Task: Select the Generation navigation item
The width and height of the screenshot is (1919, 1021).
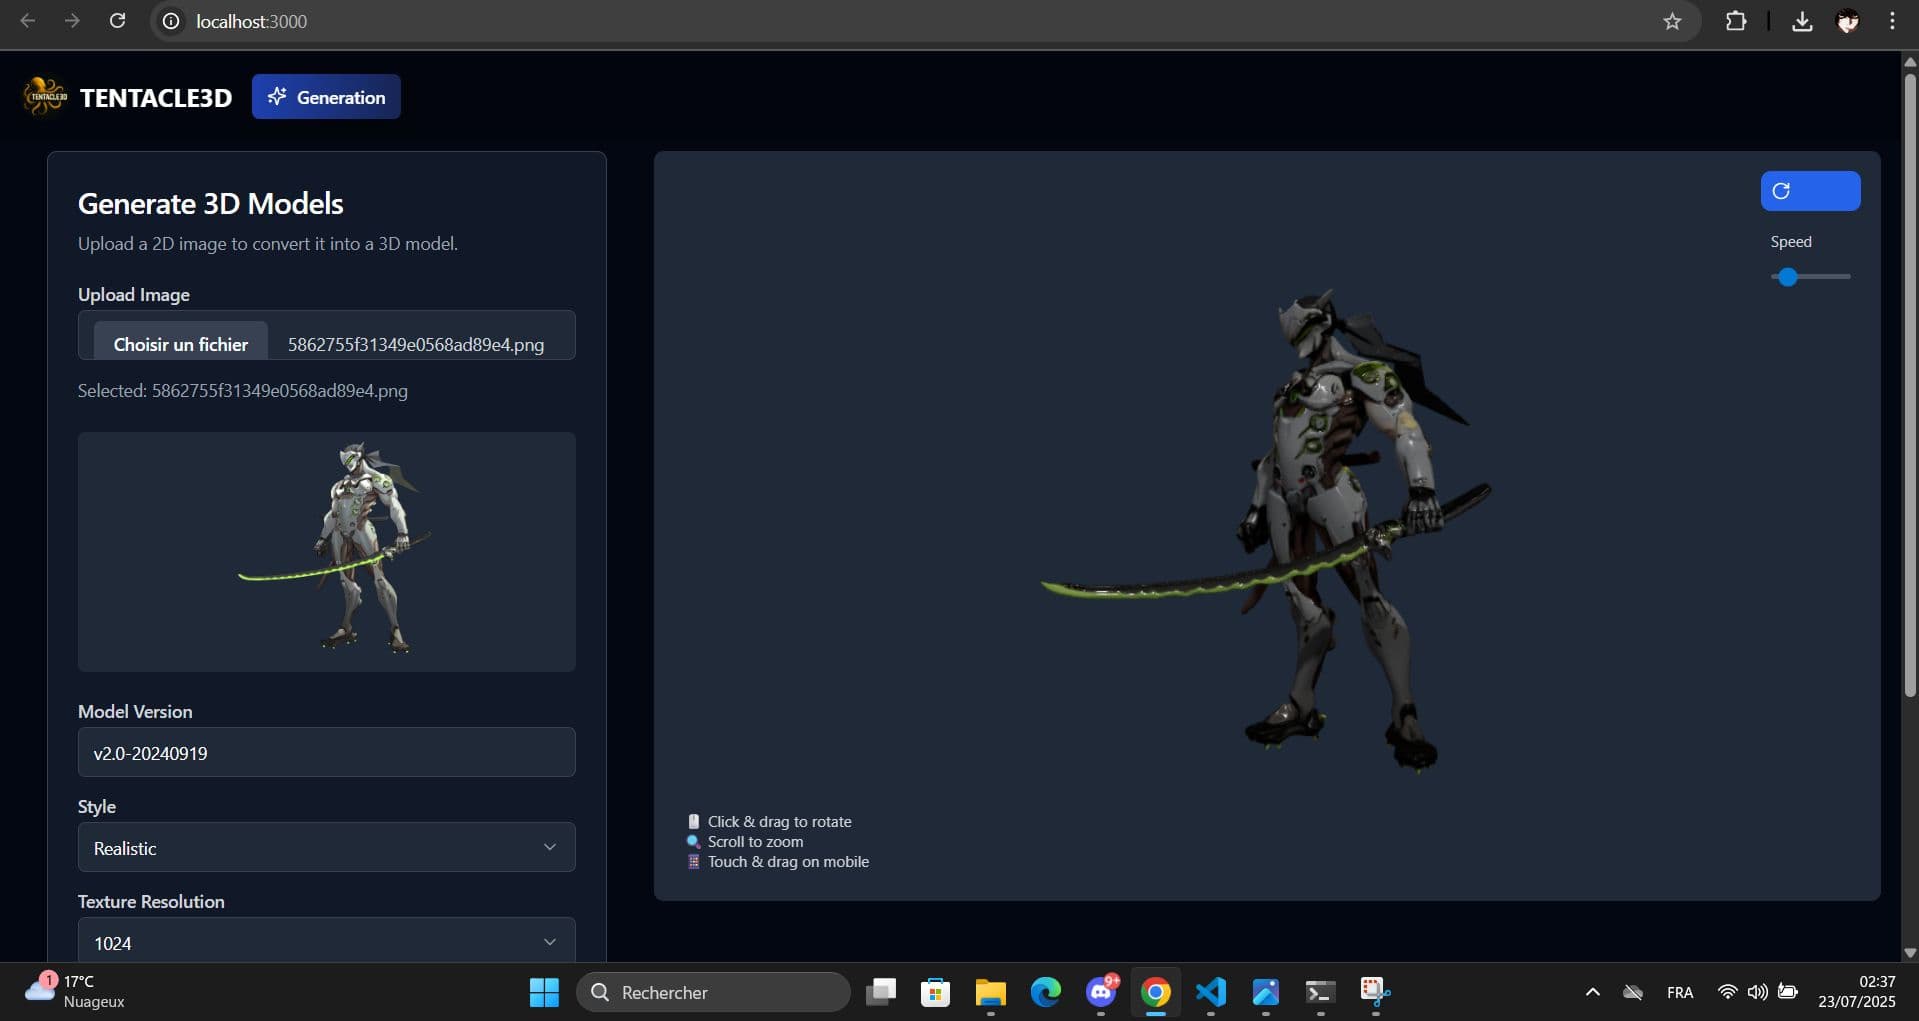Action: pyautogui.click(x=326, y=96)
